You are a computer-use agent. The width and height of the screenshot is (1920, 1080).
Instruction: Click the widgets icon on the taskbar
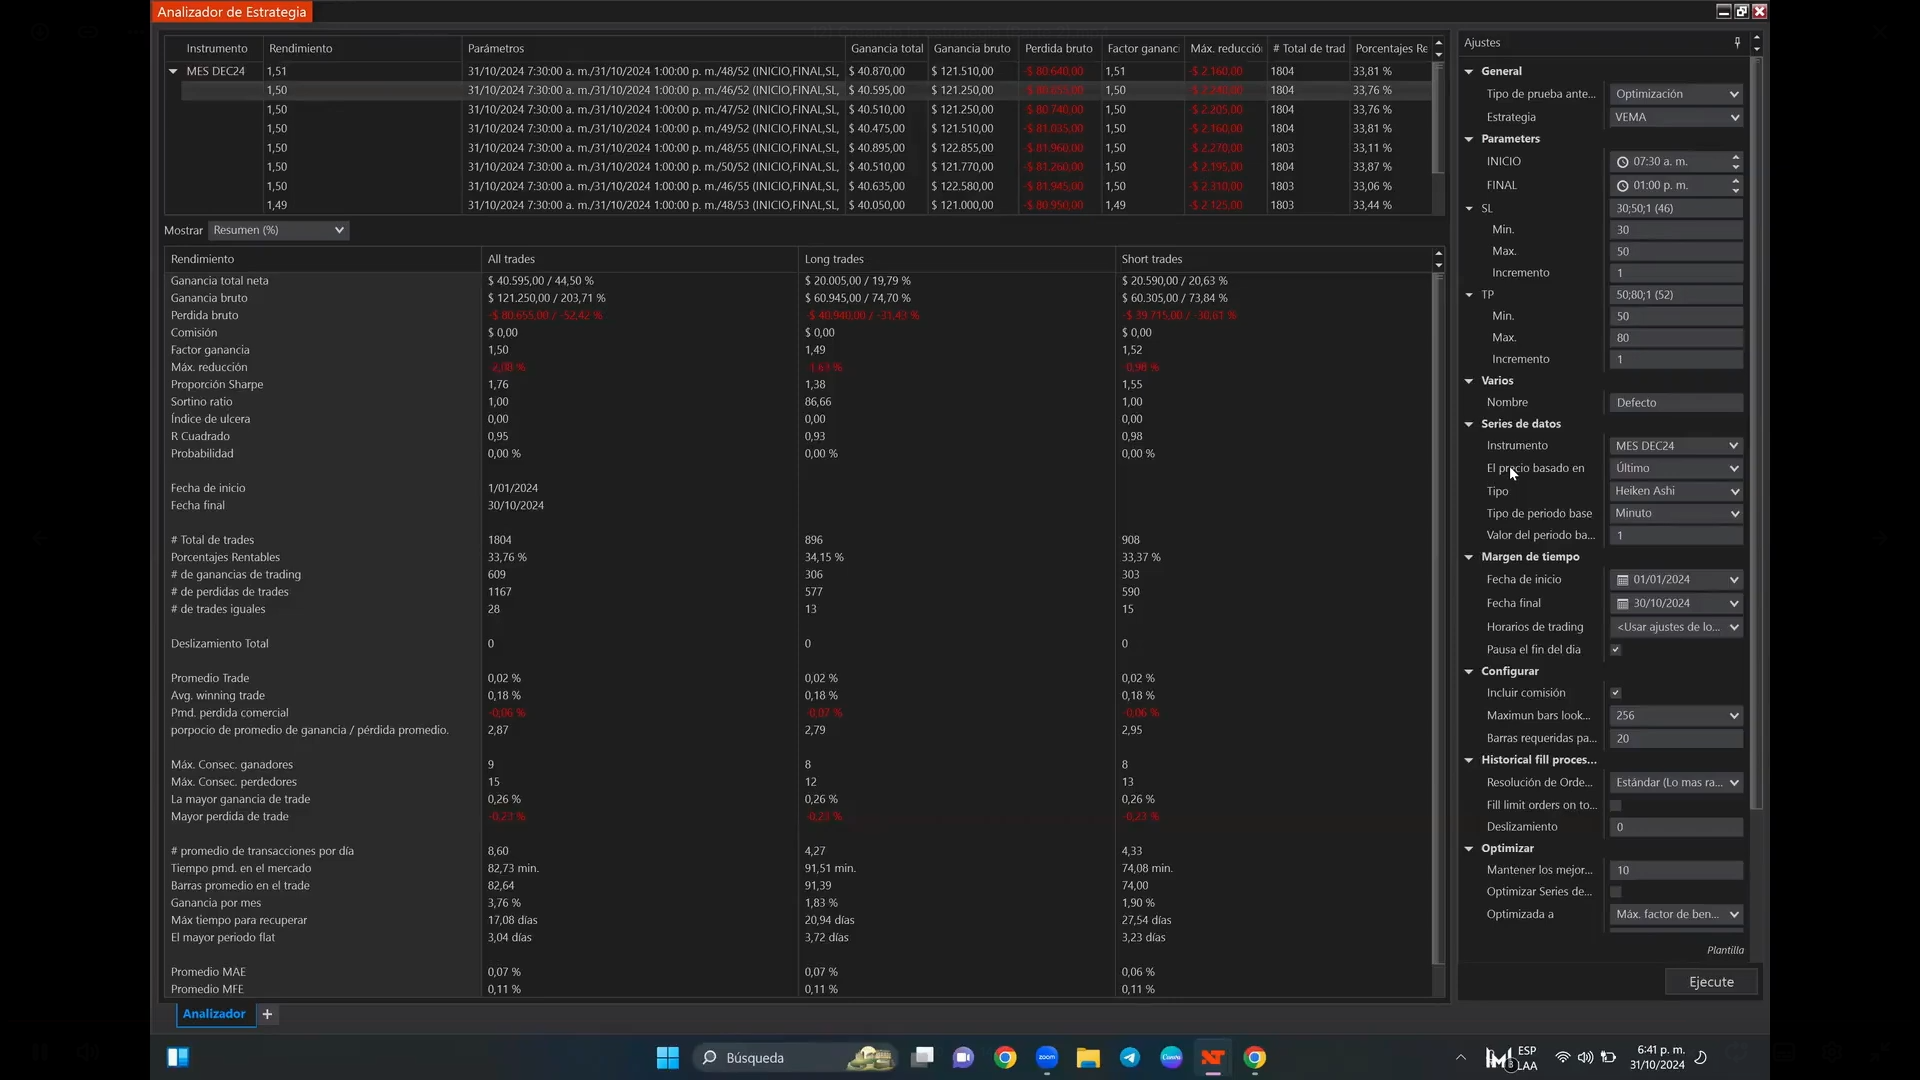178,1057
